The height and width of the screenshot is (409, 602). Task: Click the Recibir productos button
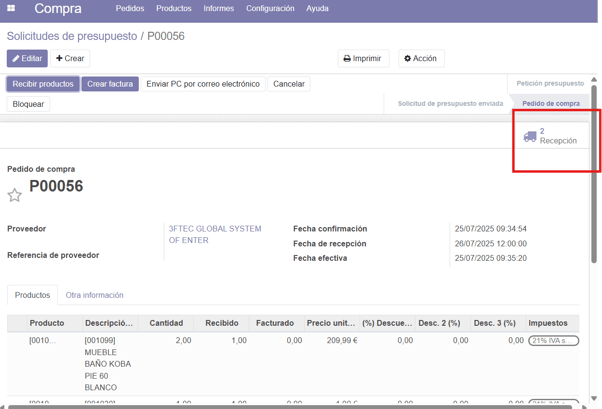click(x=43, y=84)
